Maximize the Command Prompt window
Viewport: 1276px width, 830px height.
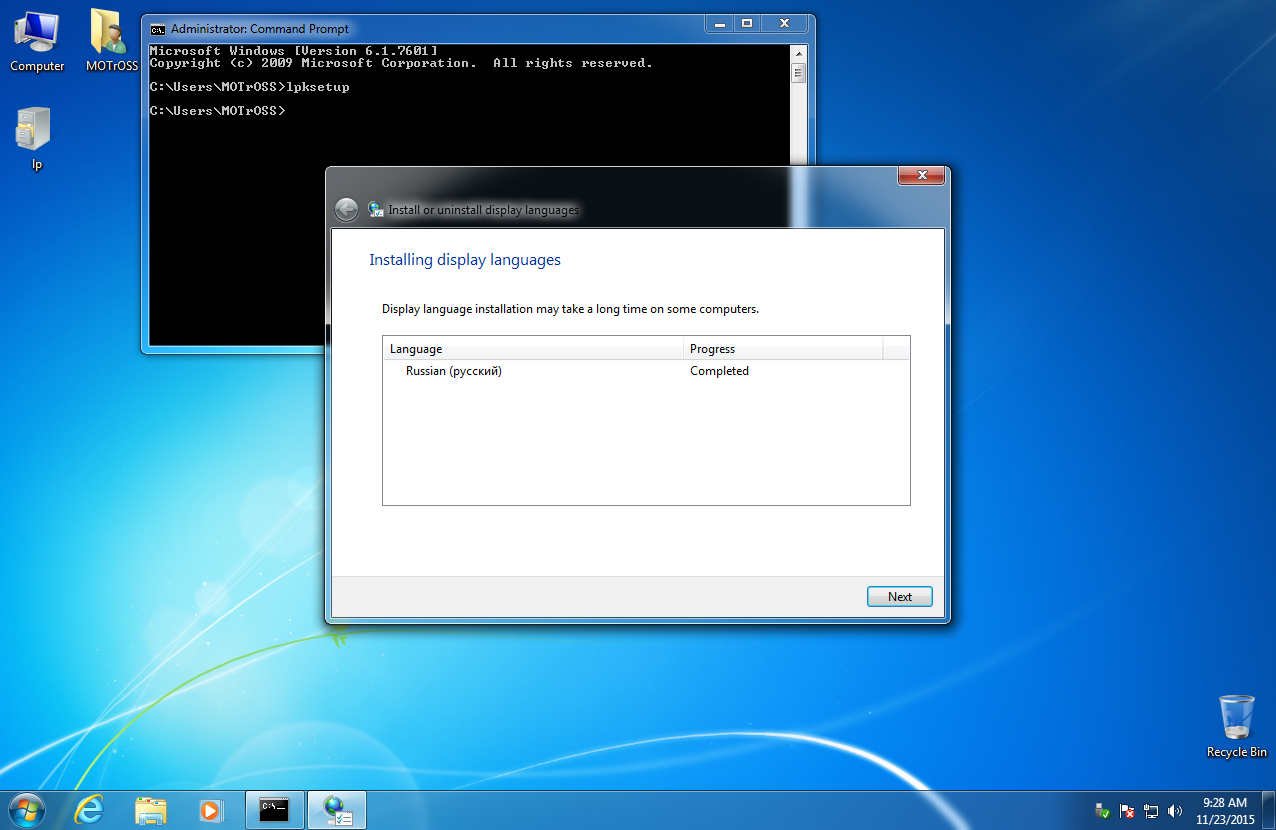tap(747, 23)
